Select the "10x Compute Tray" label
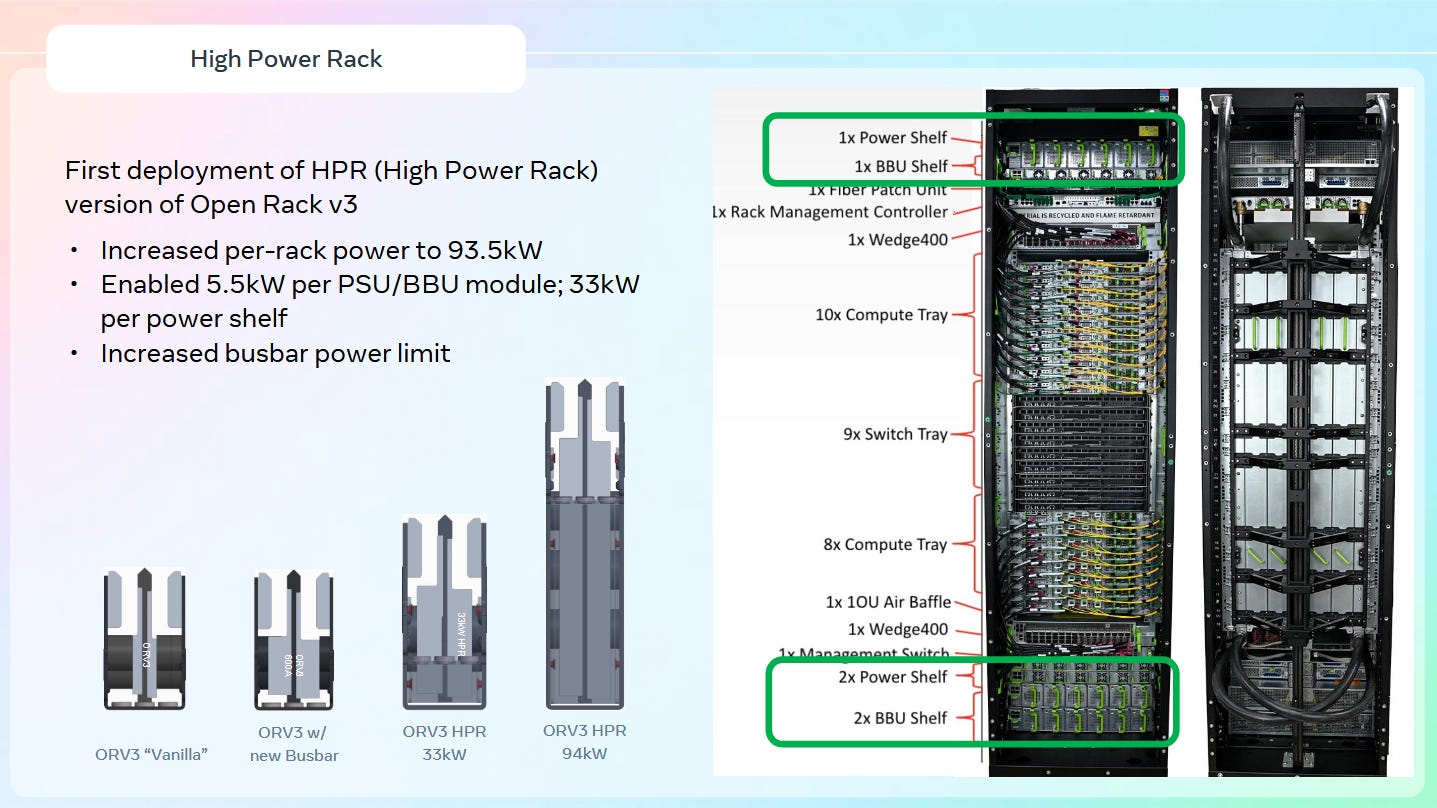 (881, 314)
